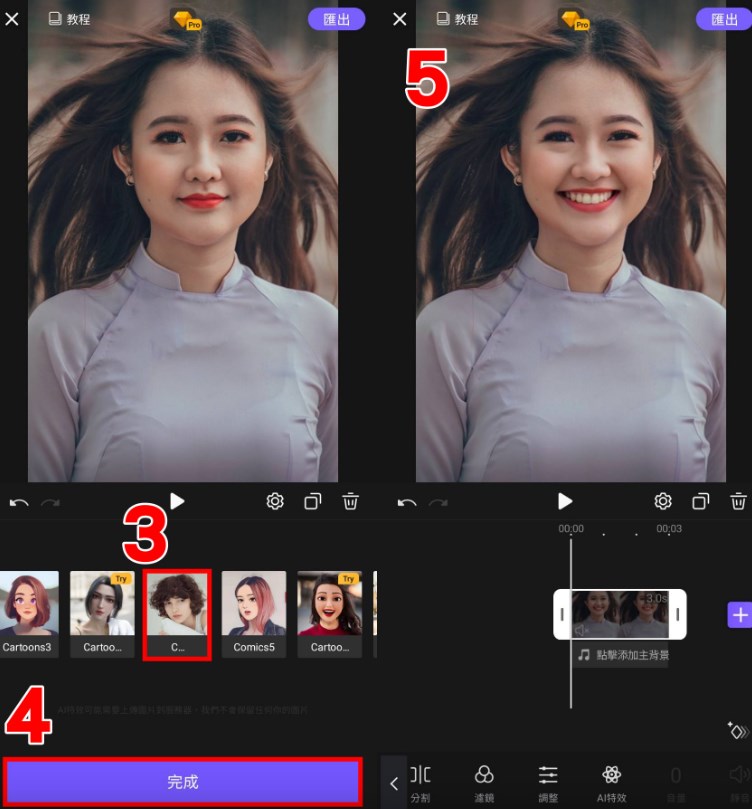752x809 pixels.
Task: Open 教程 tutorial on the cartoon style screen
Action: [70, 19]
